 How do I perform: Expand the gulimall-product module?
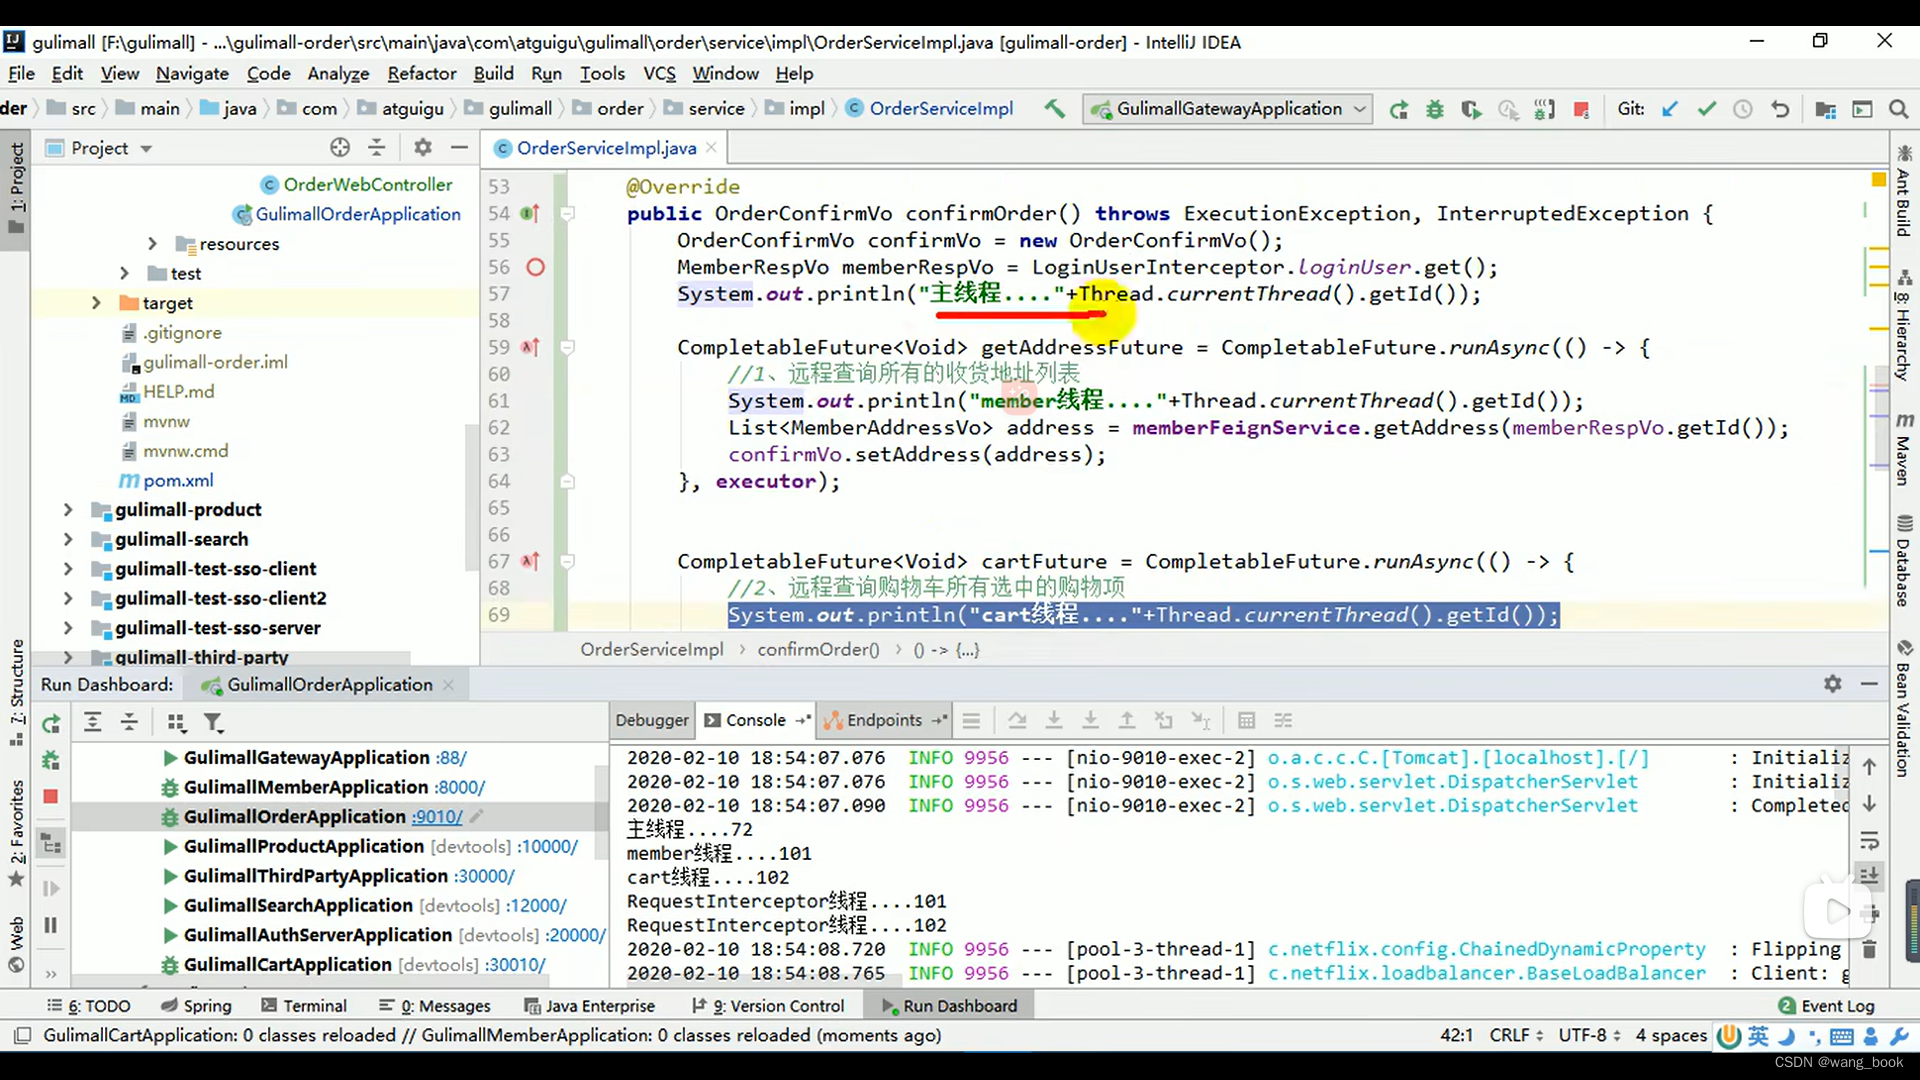point(68,510)
